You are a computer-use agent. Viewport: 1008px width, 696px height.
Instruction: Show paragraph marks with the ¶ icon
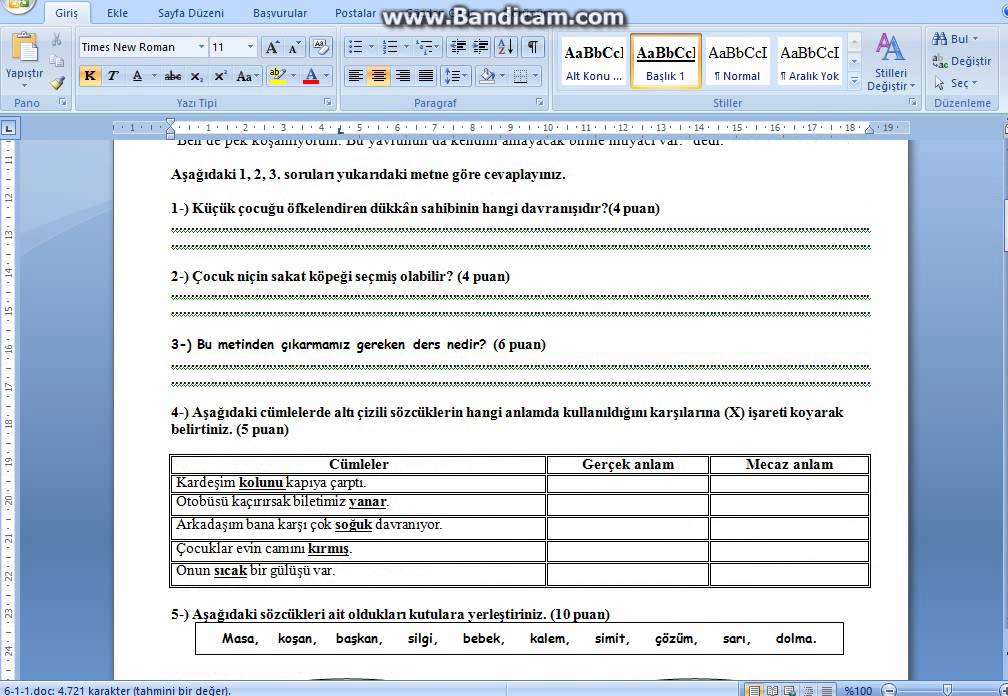click(532, 47)
